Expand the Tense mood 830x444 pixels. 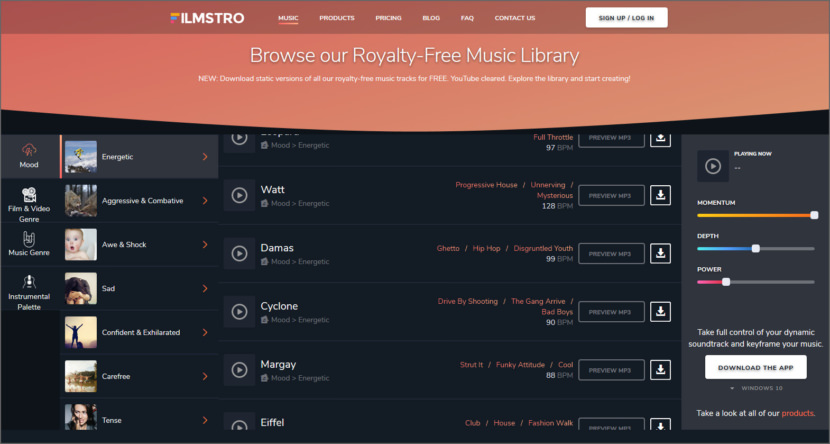[x=205, y=420]
